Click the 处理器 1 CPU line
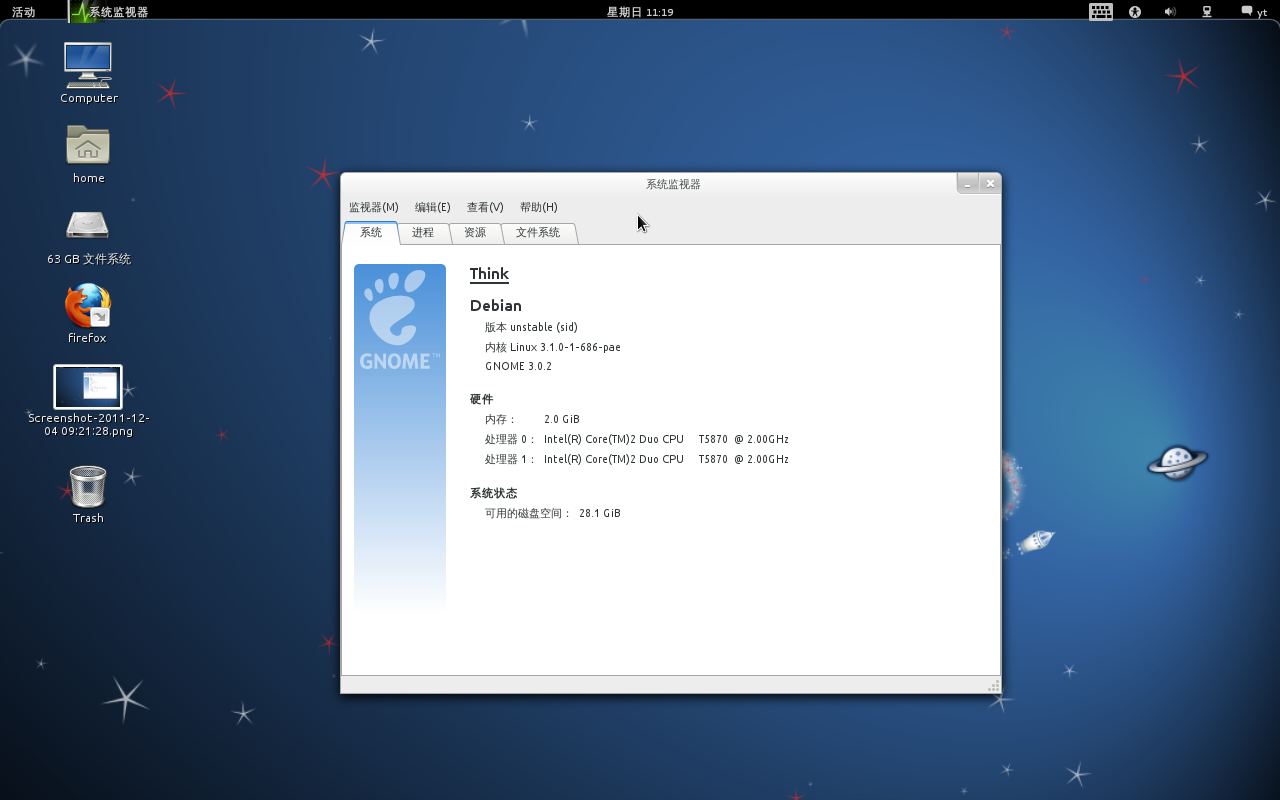 click(636, 459)
